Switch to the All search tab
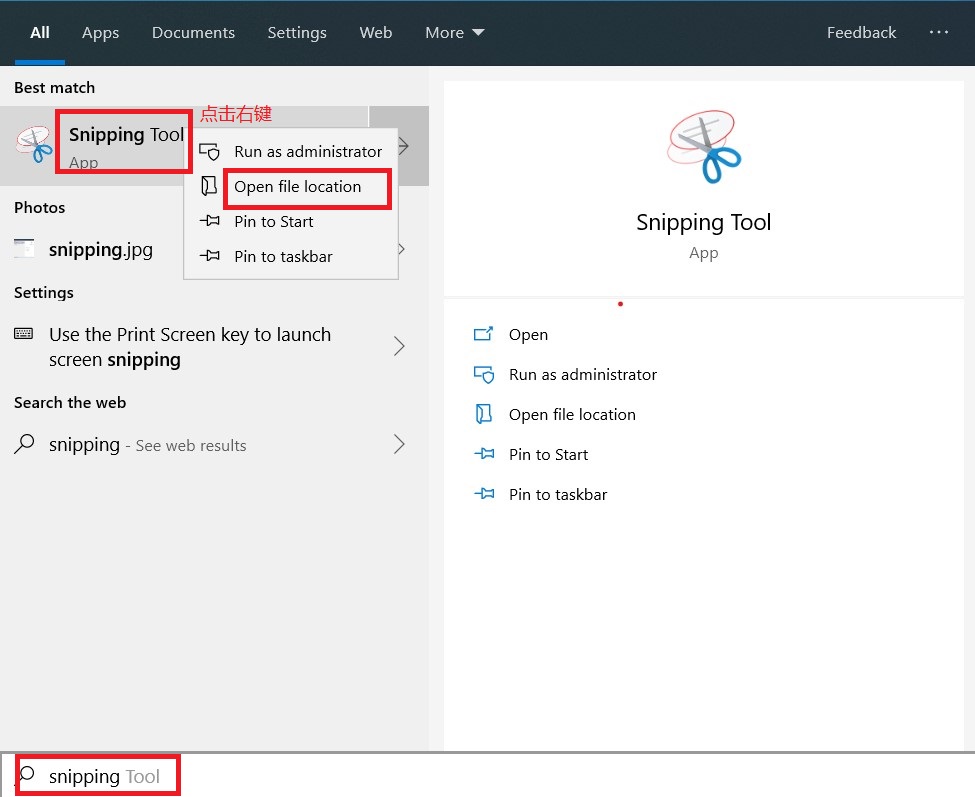975x797 pixels. (40, 32)
